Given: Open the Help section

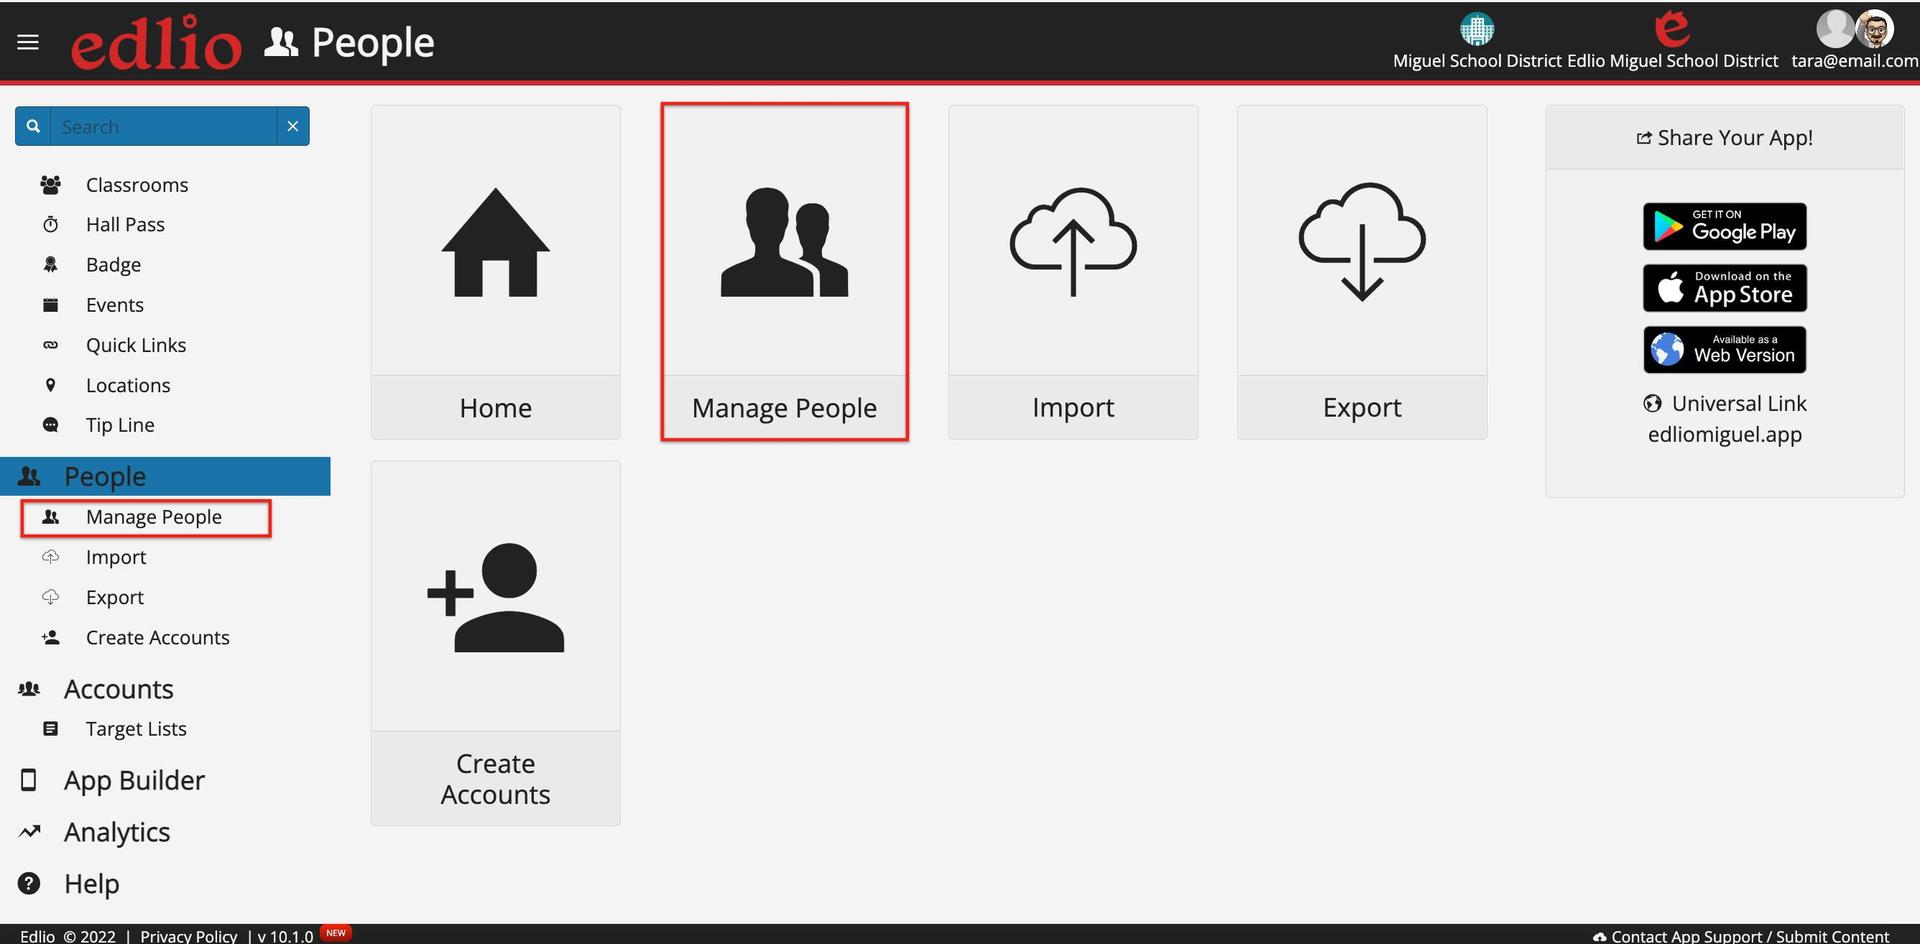Looking at the screenshot, I should [92, 884].
